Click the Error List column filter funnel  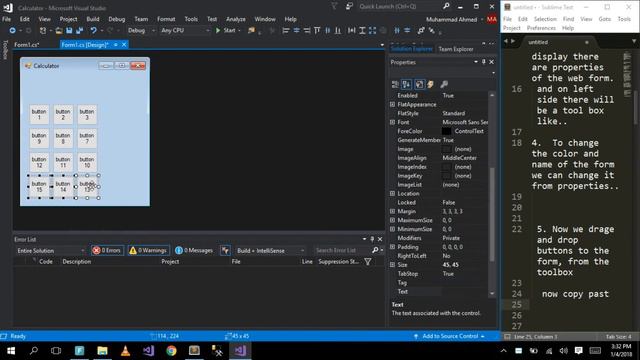coord(367,262)
